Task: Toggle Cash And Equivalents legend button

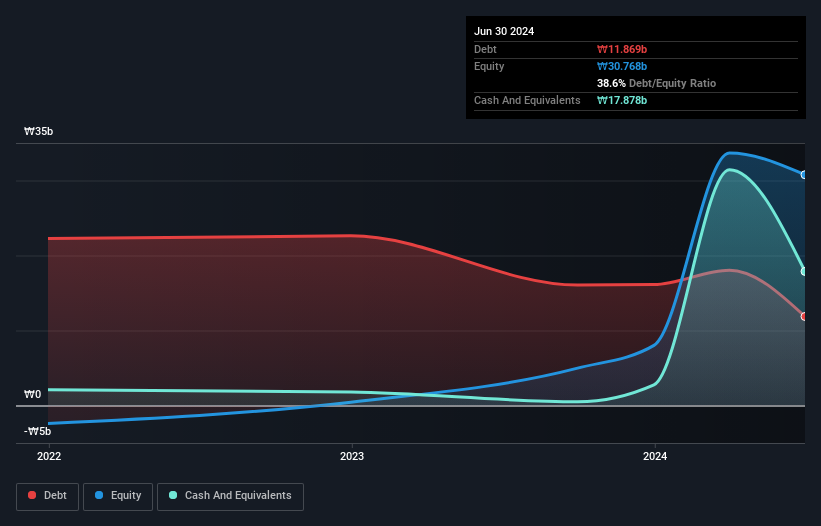Action: point(230,496)
